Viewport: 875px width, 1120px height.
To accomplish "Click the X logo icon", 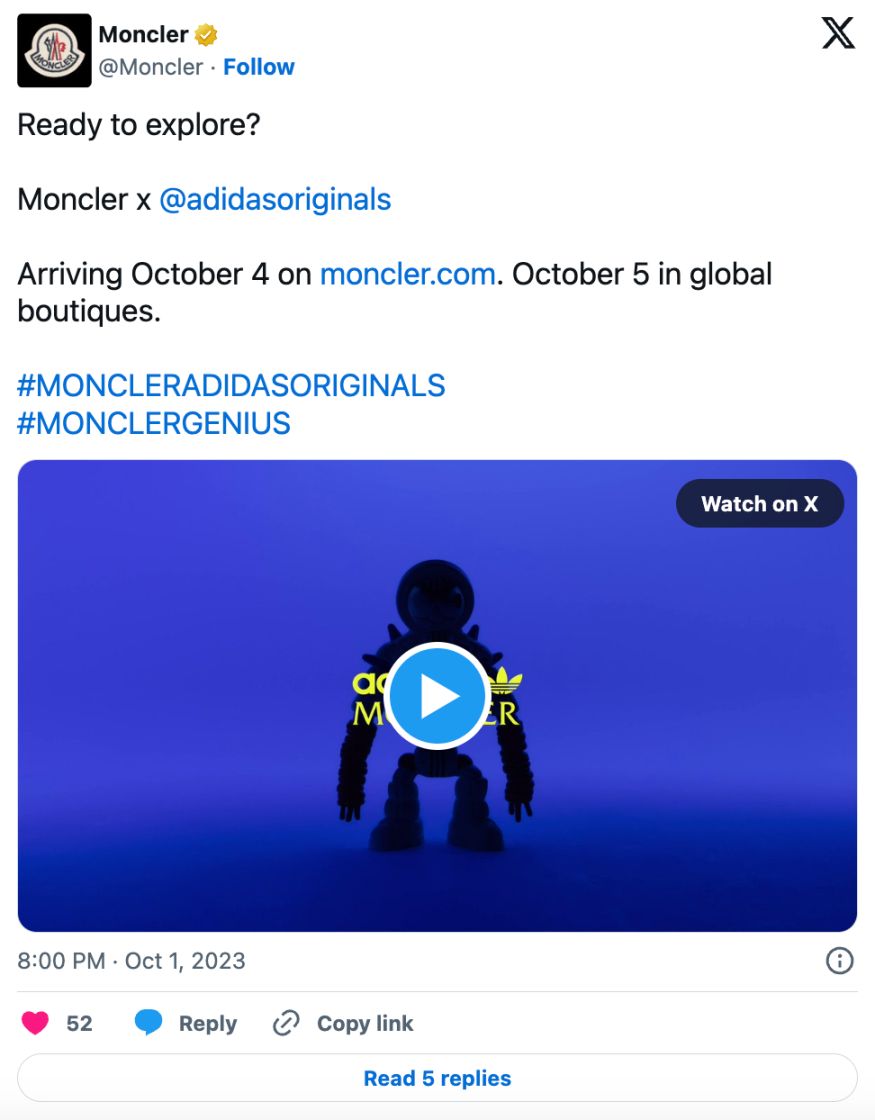I will (x=837, y=33).
